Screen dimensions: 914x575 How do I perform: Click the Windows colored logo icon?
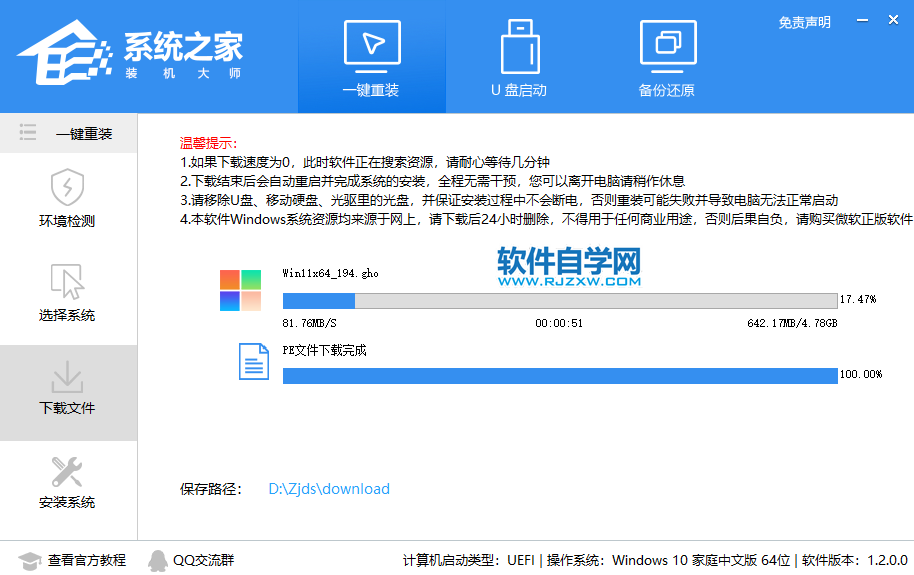point(240,290)
